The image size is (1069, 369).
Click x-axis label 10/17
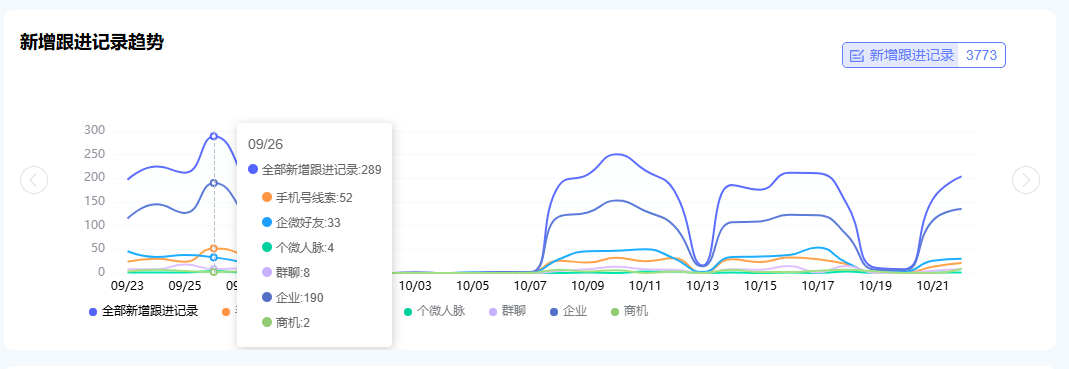click(818, 286)
